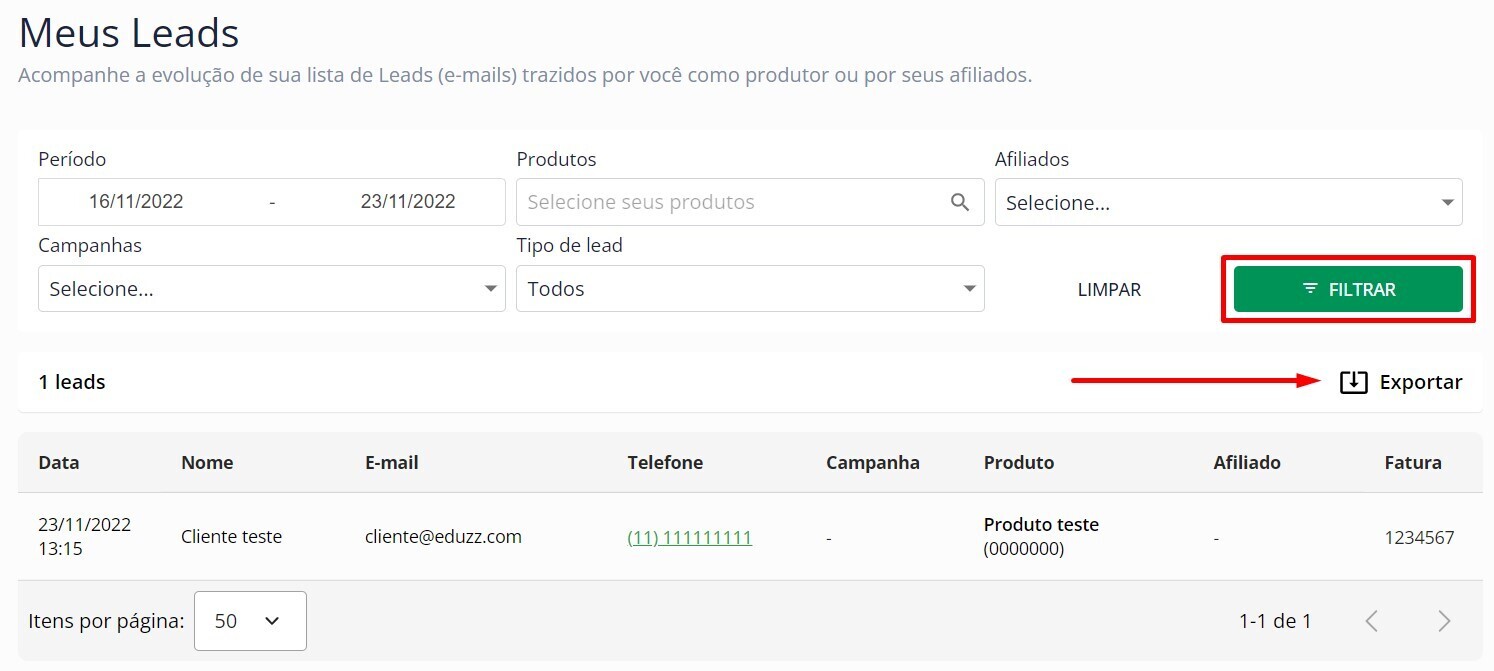Click the end date 23/11/2022
Screen dimensions: 1494x671
point(408,202)
